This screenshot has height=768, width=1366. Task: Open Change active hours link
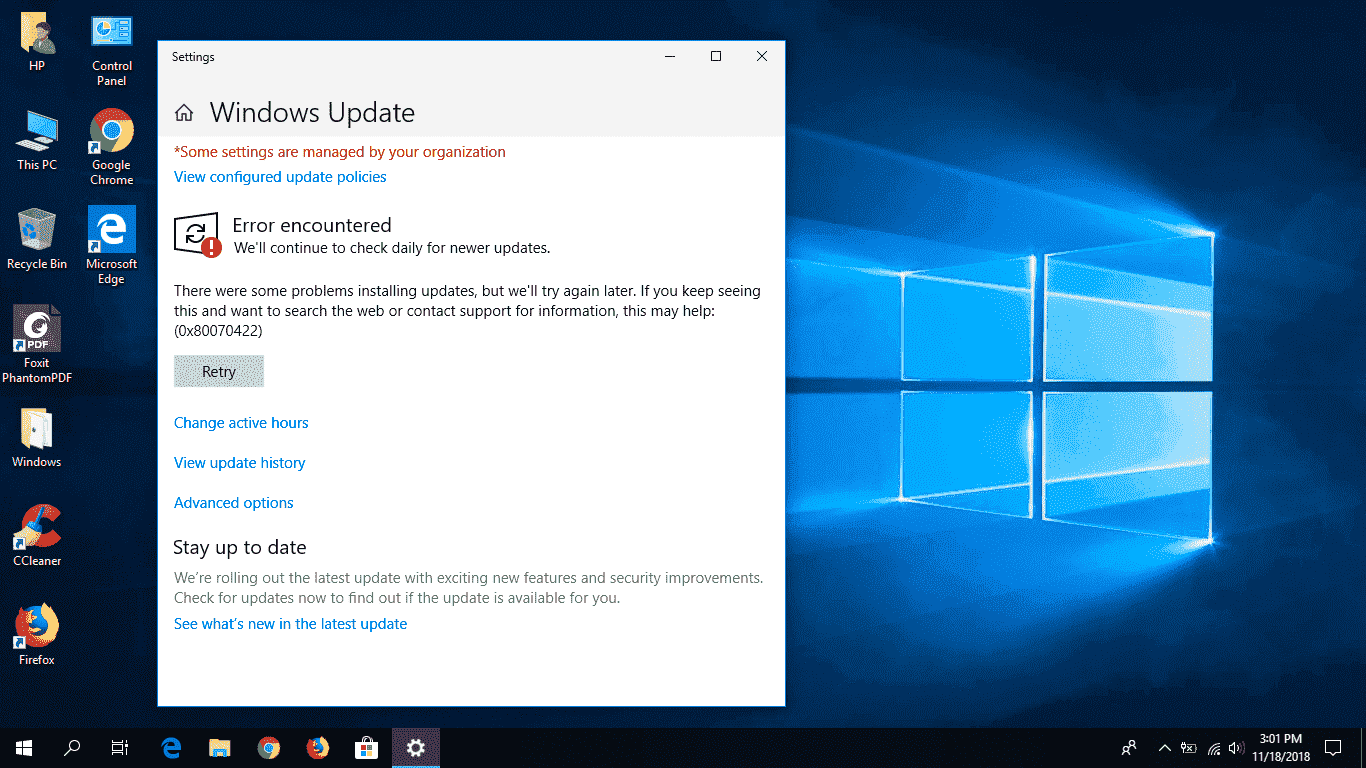point(241,423)
